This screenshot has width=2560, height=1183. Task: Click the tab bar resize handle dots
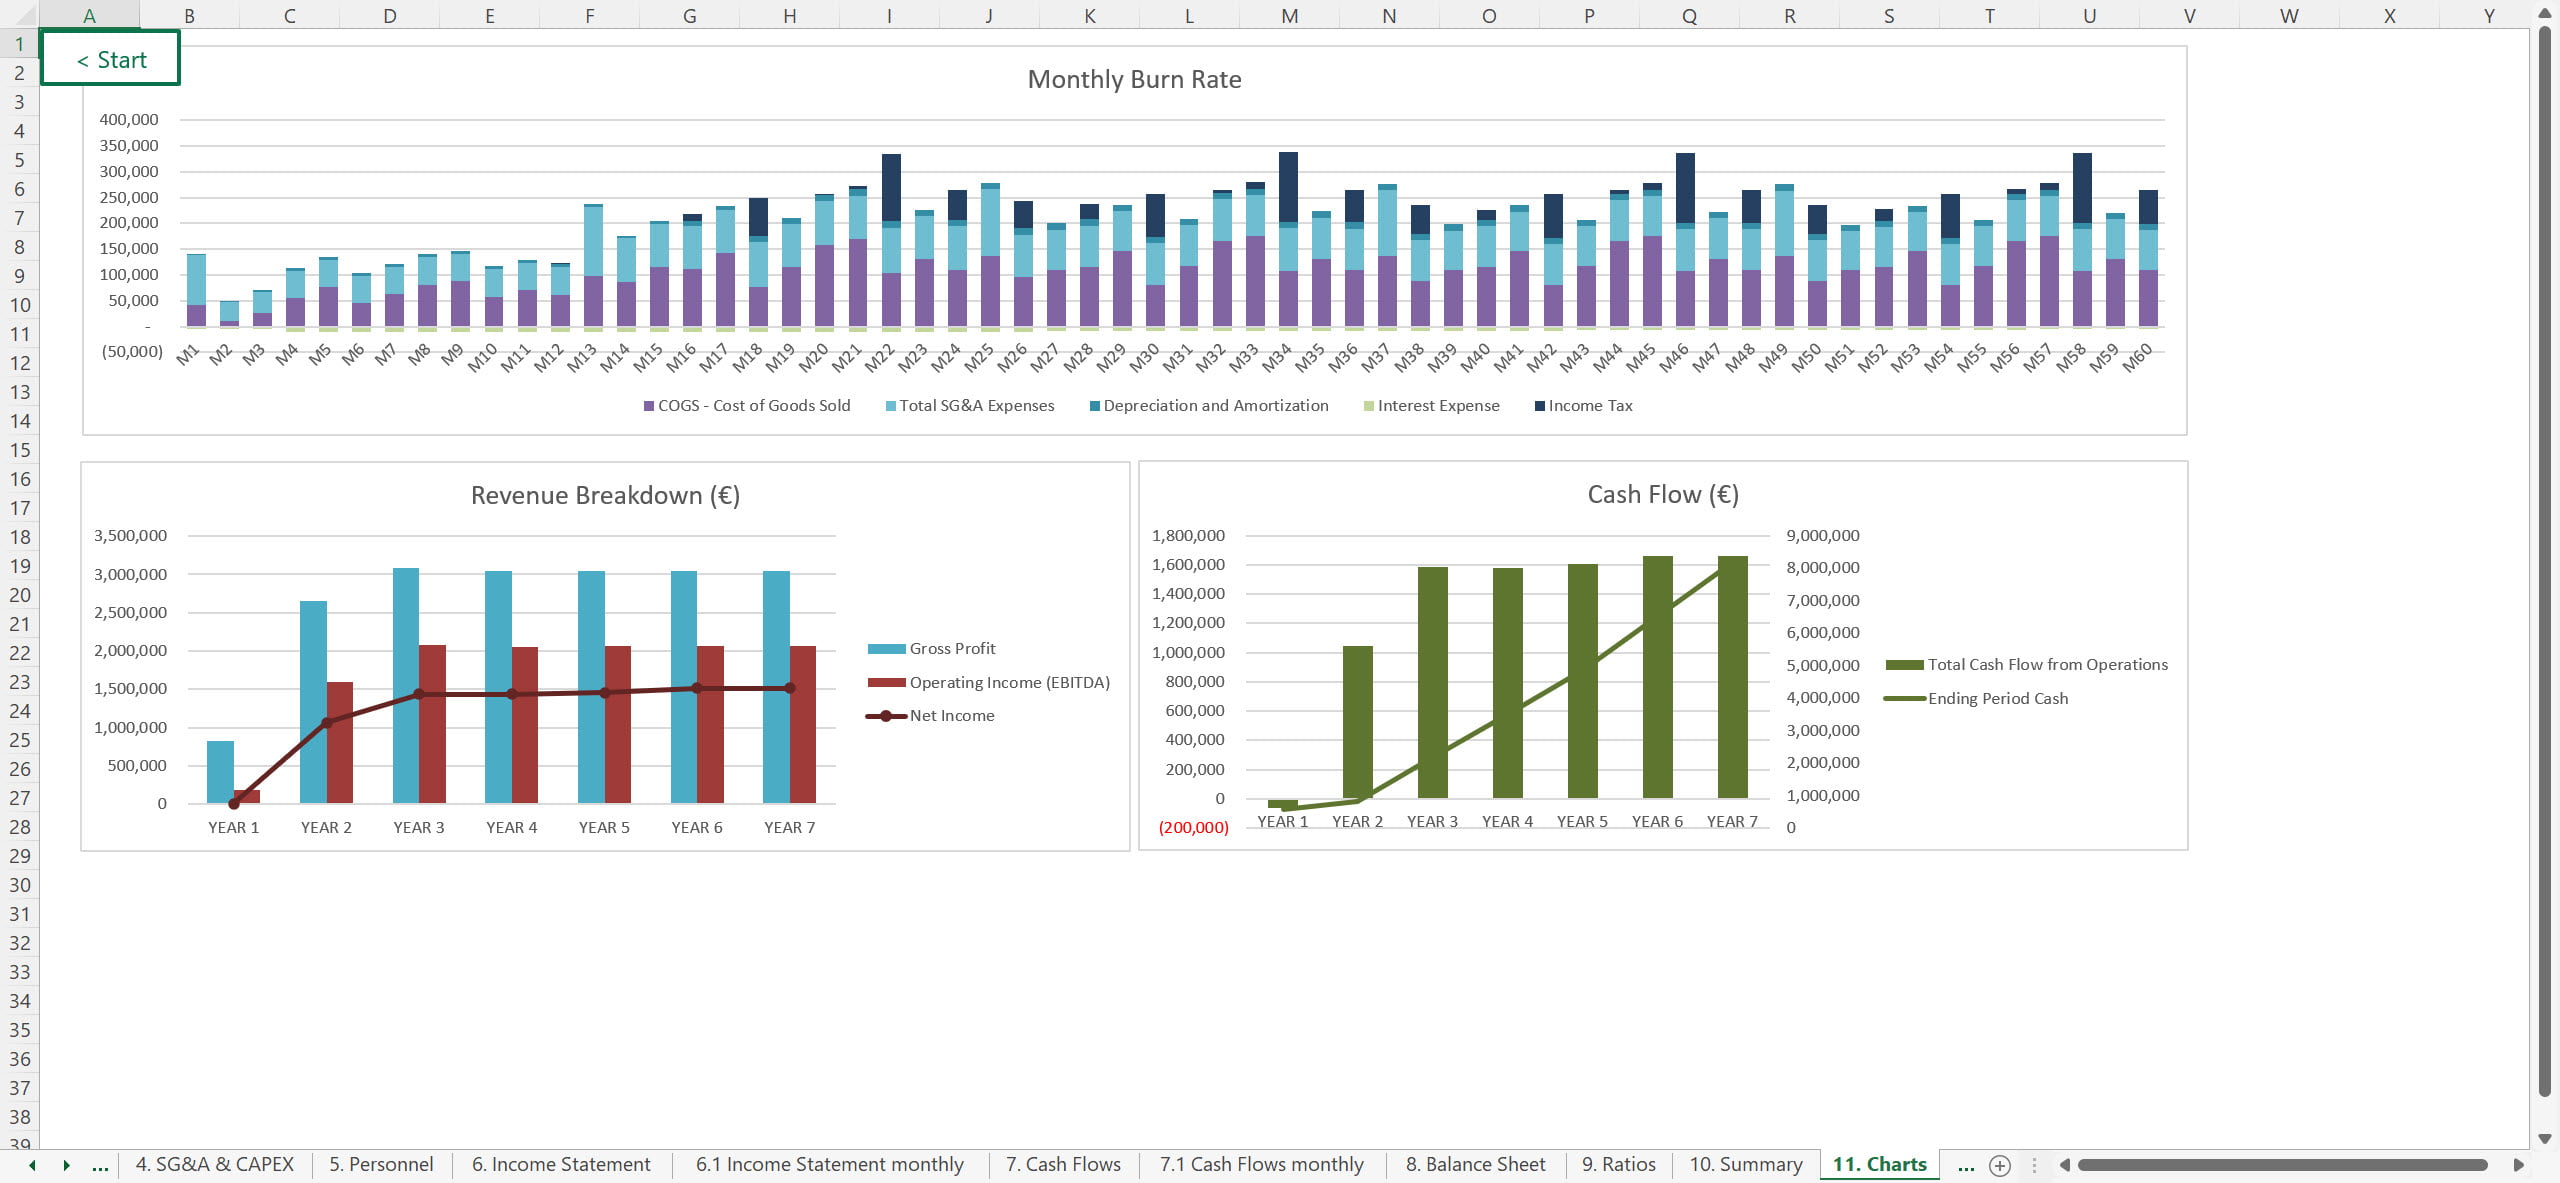coord(2033,1165)
